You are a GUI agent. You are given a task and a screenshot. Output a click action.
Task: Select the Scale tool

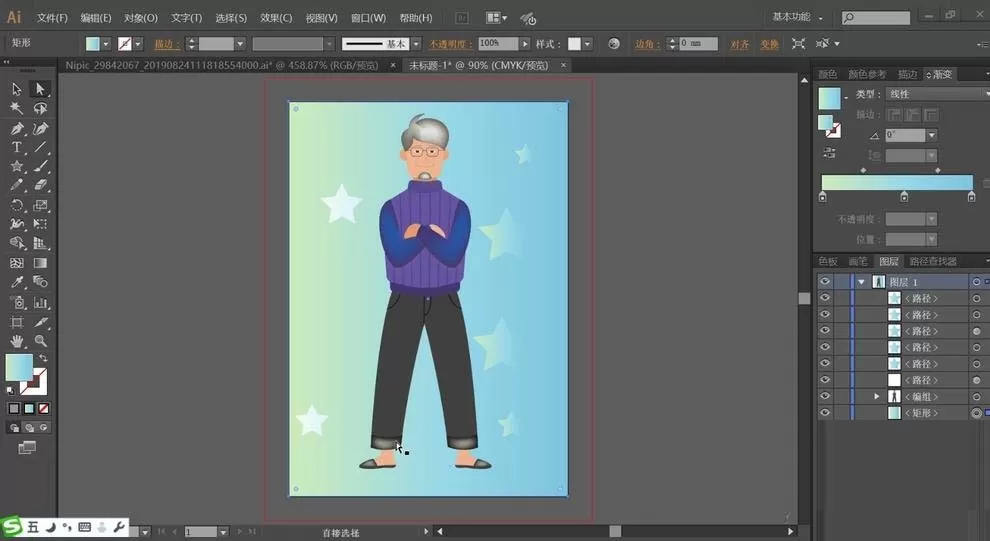point(40,205)
